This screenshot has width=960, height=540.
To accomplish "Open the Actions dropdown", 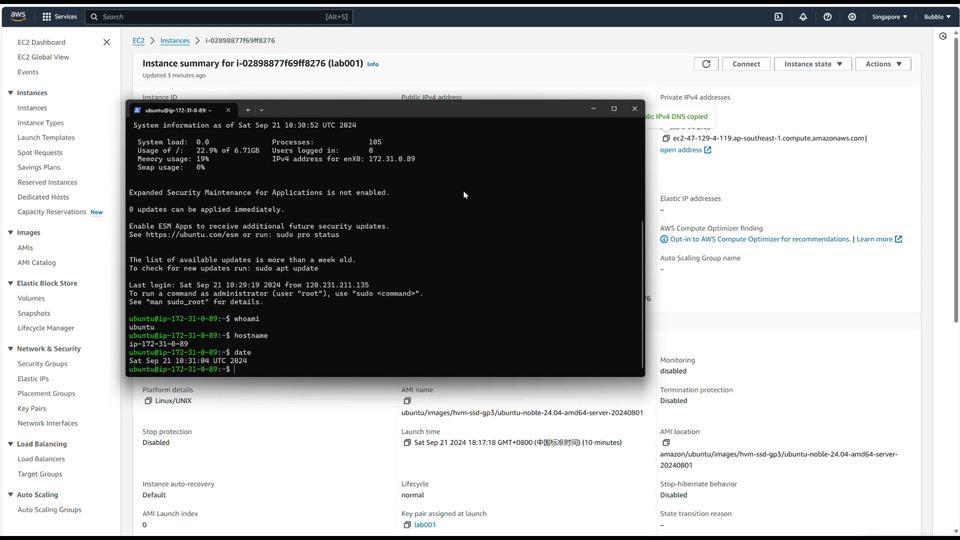I will click(x=883, y=64).
